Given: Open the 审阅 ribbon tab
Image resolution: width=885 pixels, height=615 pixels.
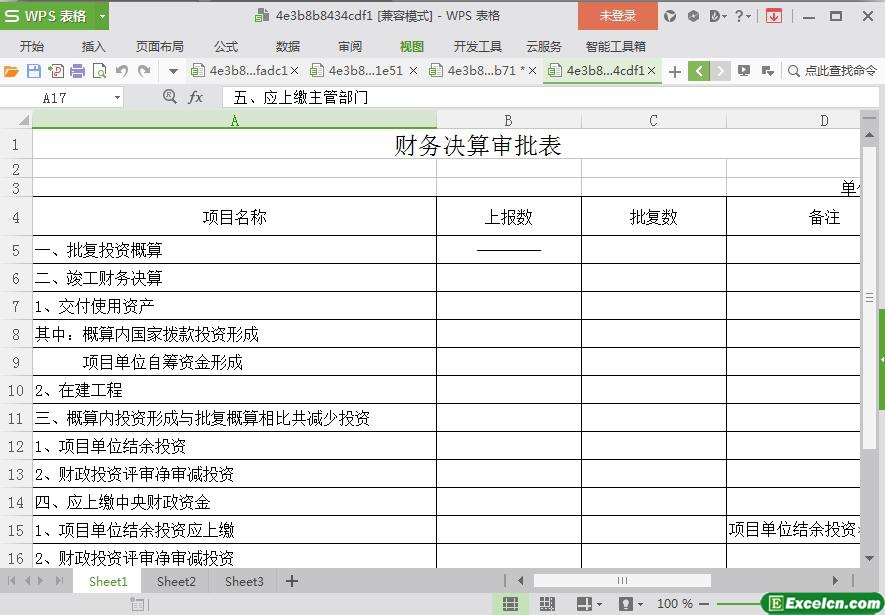Looking at the screenshot, I should tap(350, 46).
